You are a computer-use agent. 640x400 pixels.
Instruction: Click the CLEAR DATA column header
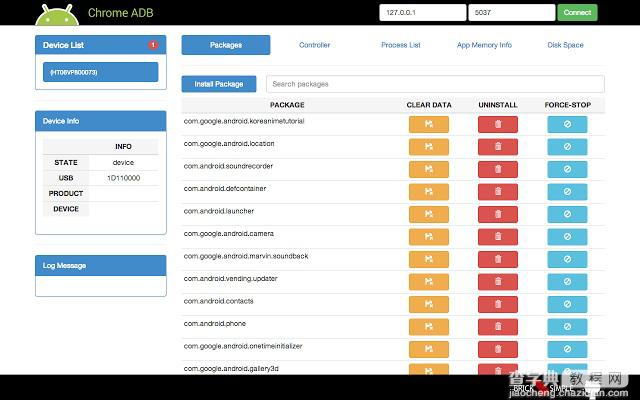[429, 105]
